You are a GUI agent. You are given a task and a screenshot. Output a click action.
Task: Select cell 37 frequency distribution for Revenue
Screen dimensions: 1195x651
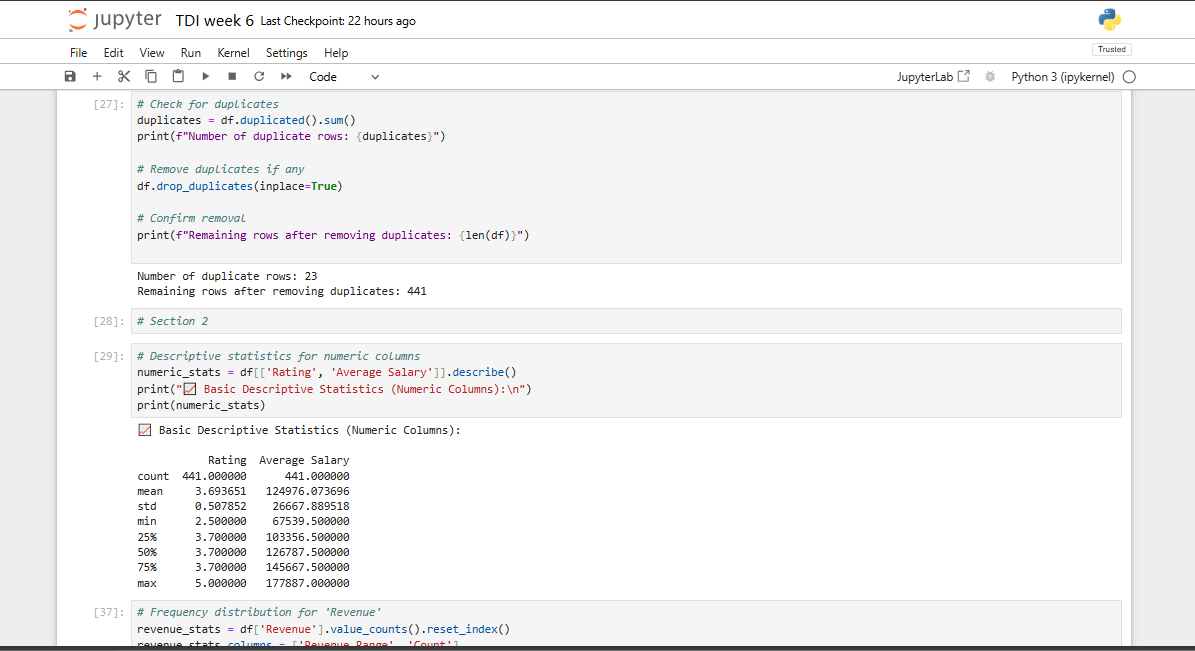(x=626, y=624)
